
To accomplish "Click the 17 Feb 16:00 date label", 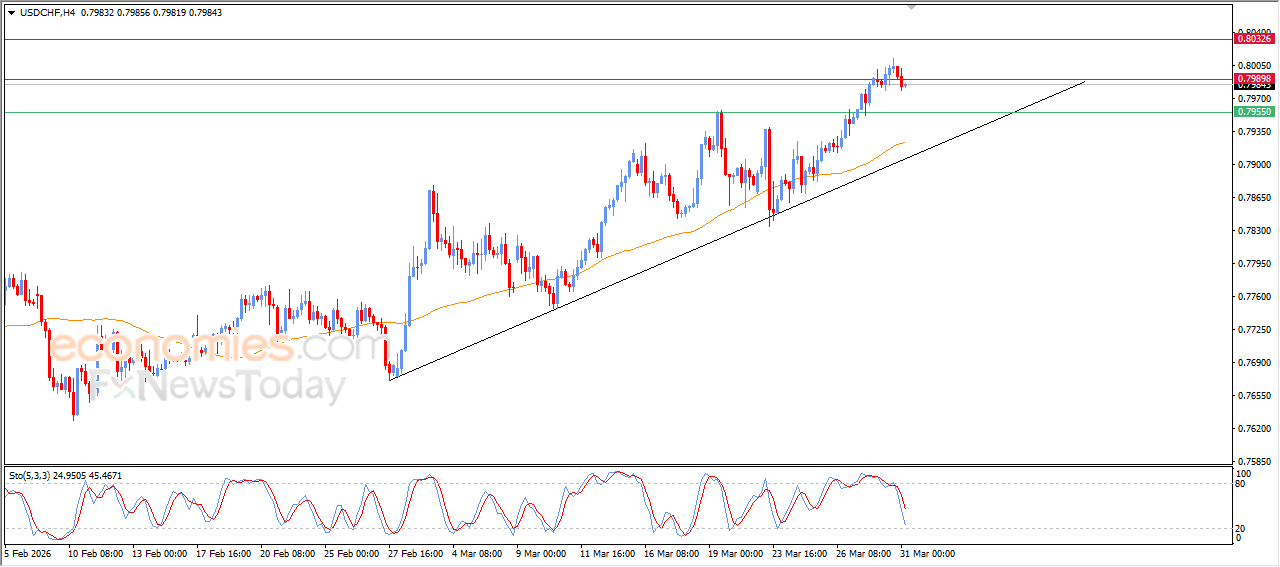I will point(223,553).
